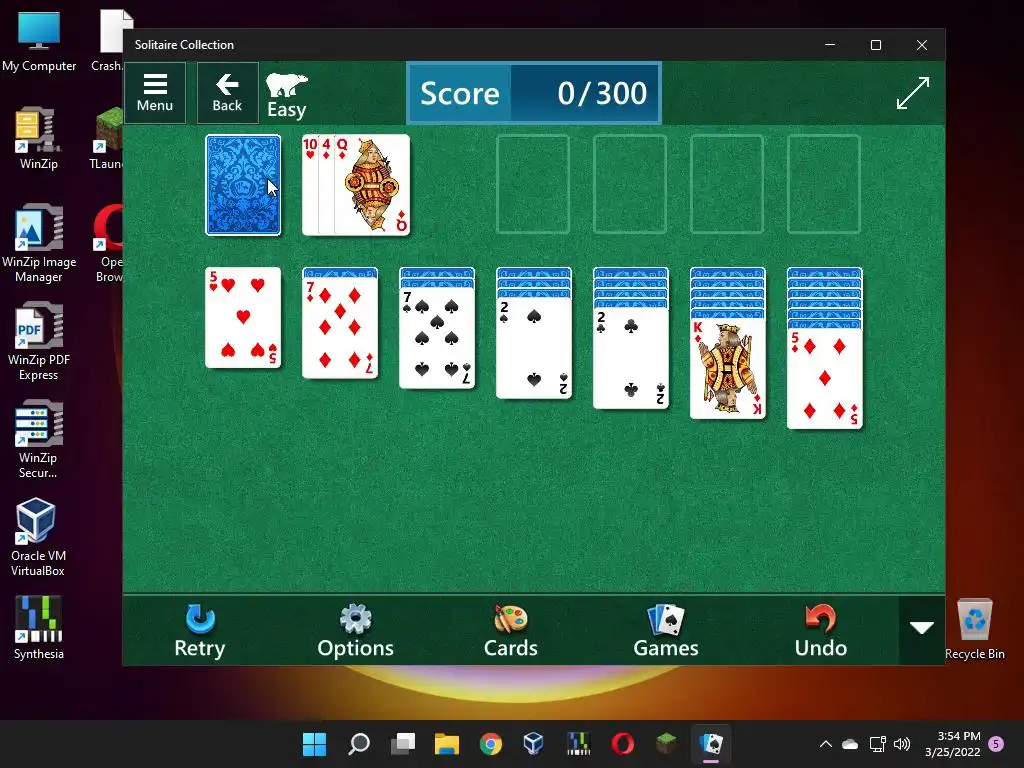Image resolution: width=1024 pixels, height=768 pixels.
Task: Select the 10 of hearts in waste
Action: pyautogui.click(x=310, y=185)
